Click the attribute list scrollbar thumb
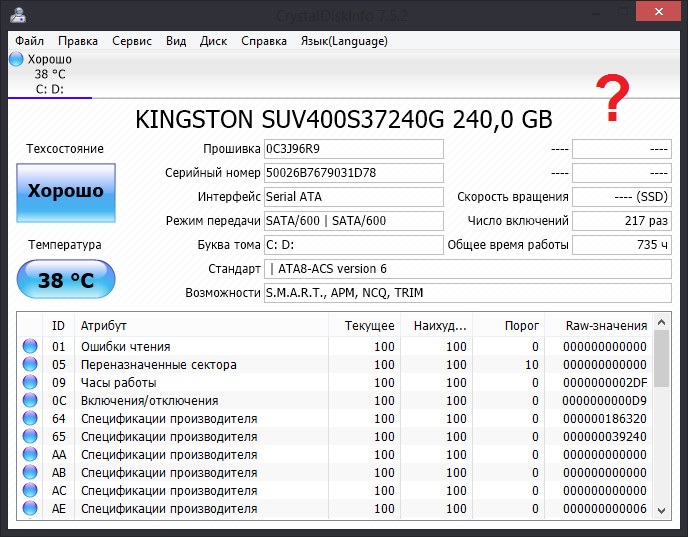Screen dimensions: 688x537 (662, 359)
